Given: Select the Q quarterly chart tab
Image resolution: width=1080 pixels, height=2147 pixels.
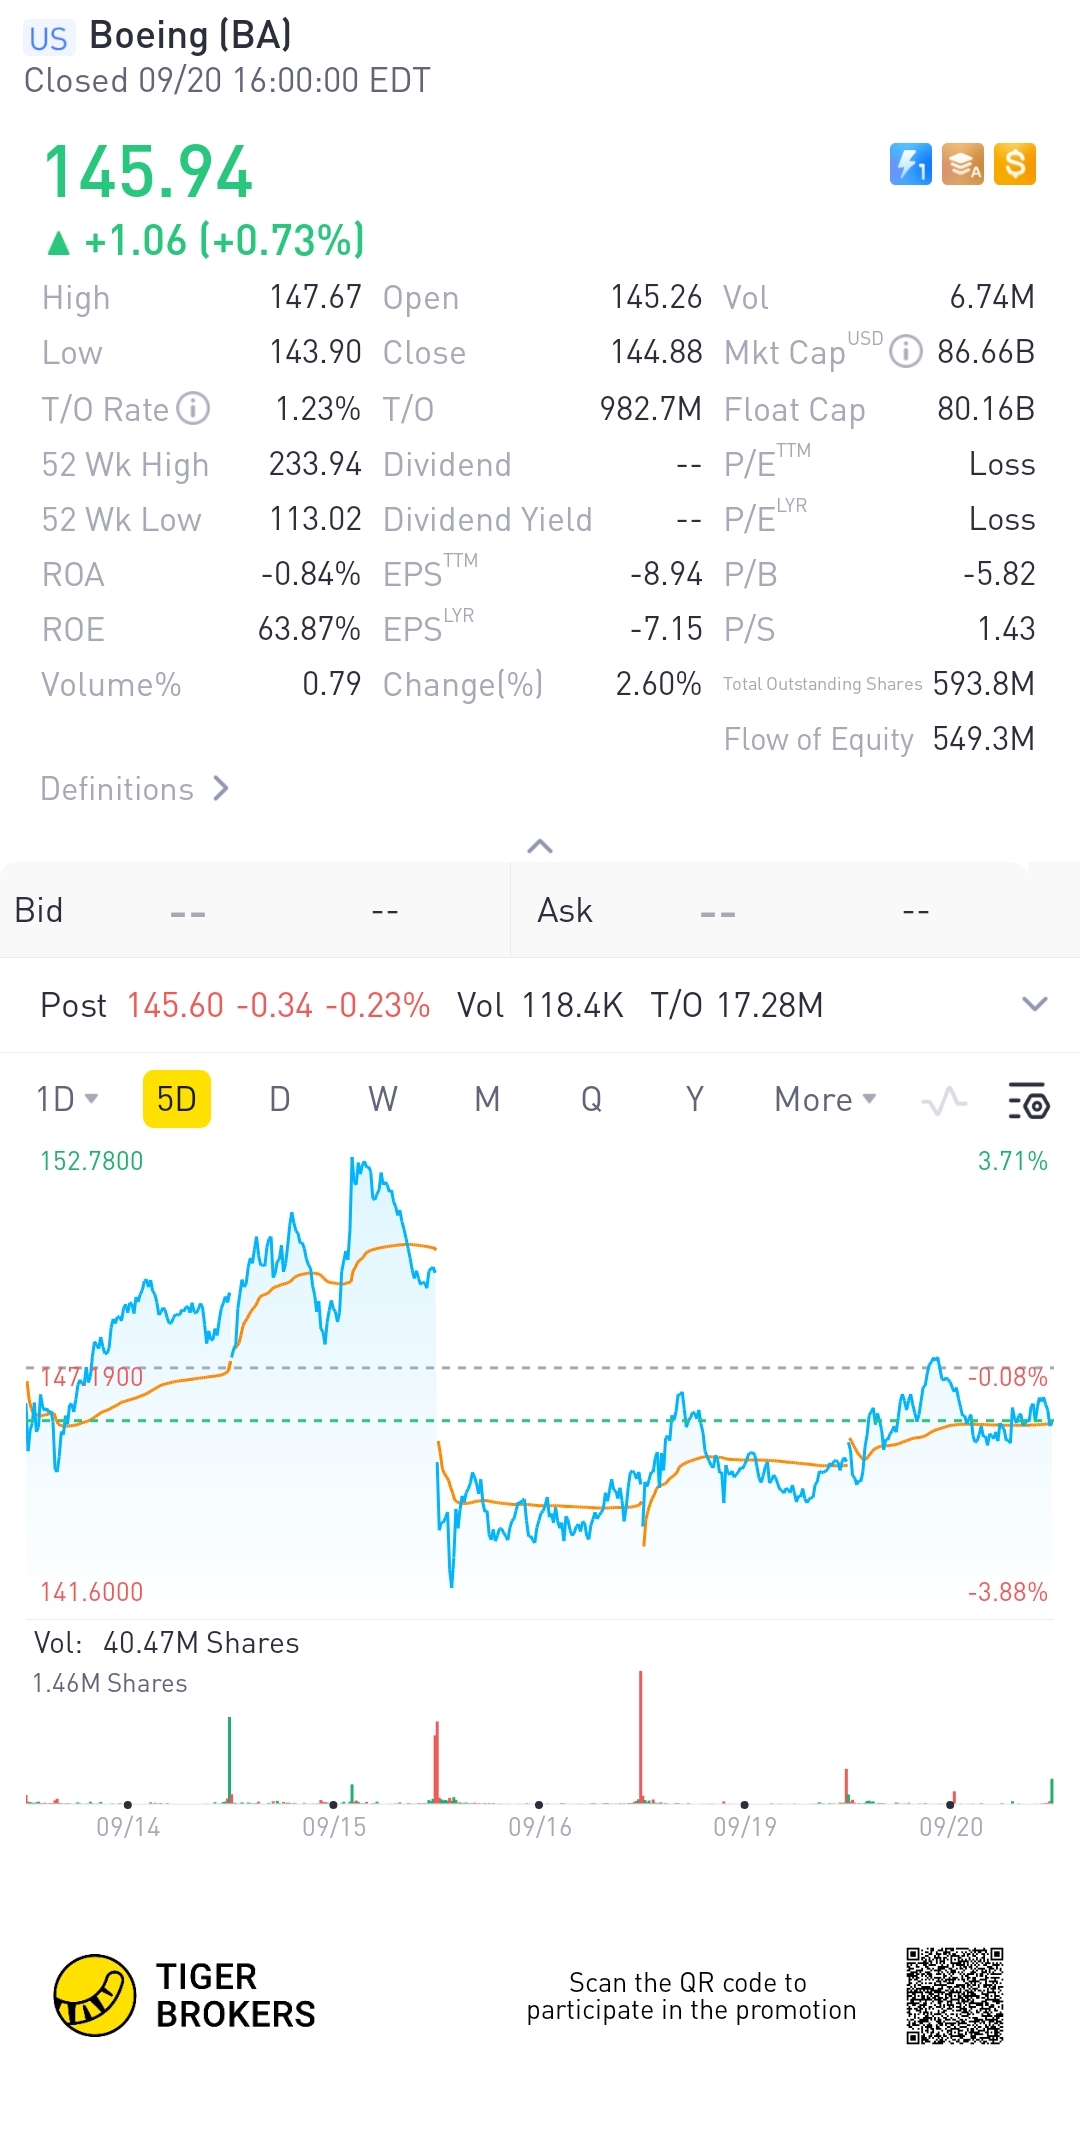Looking at the screenshot, I should (591, 1099).
